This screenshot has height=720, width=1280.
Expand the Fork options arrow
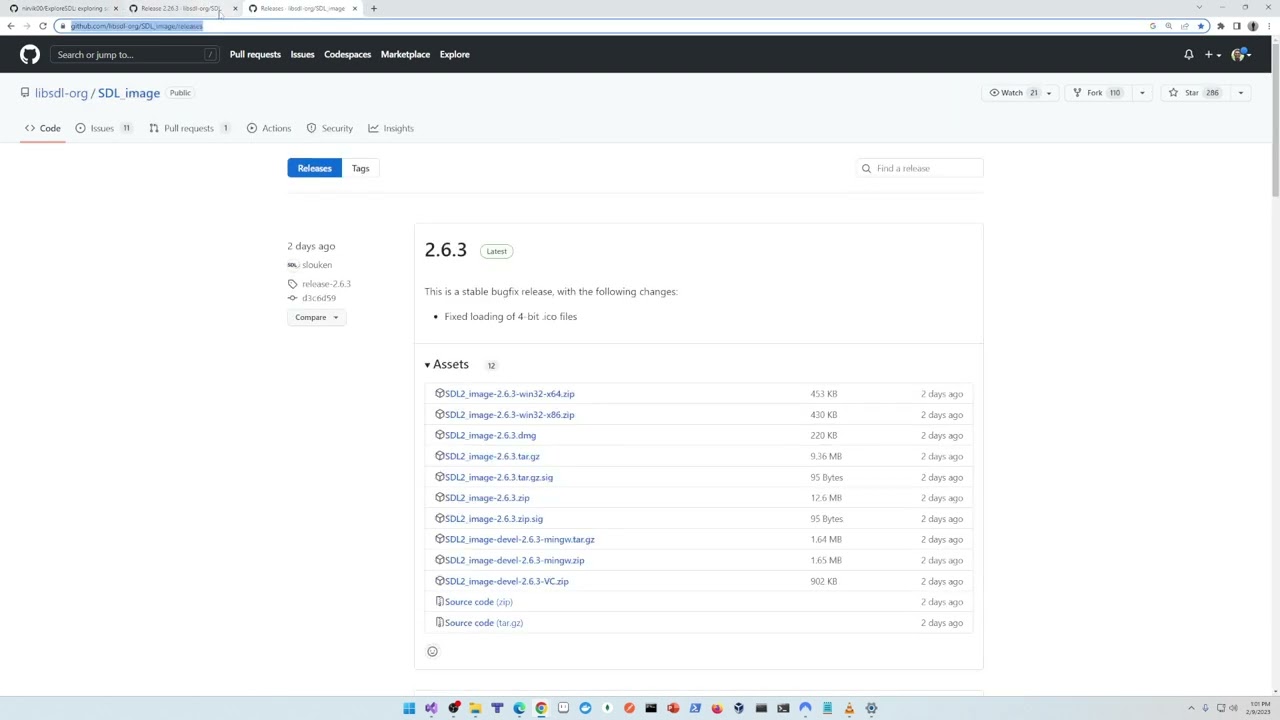pyautogui.click(x=1142, y=93)
